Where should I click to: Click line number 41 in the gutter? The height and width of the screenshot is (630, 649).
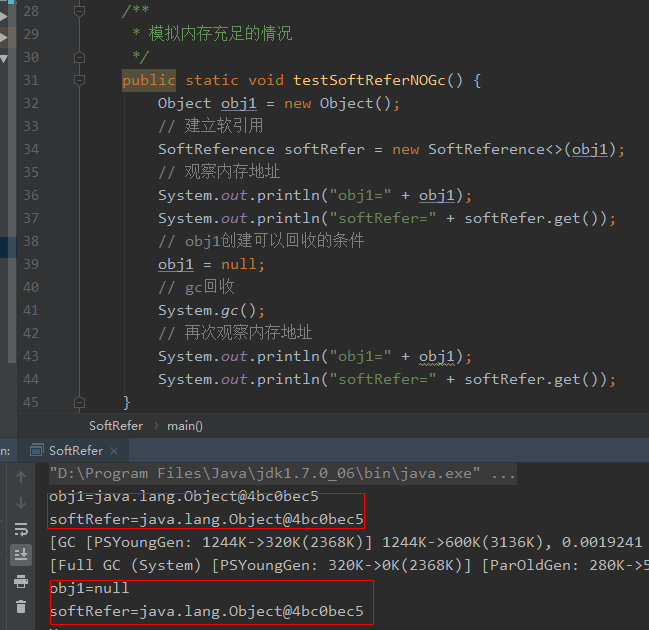pyautogui.click(x=31, y=310)
